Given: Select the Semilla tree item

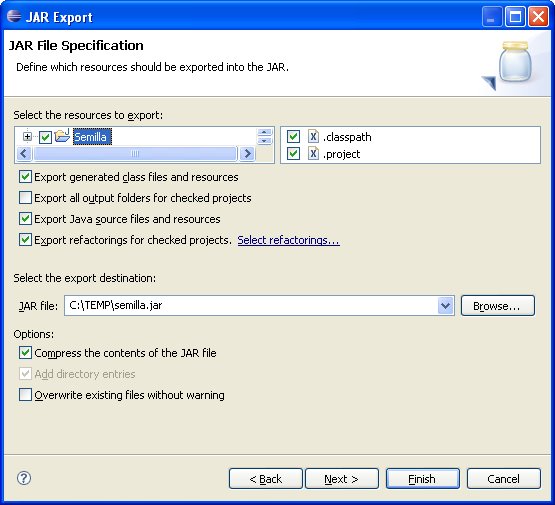Looking at the screenshot, I should (x=92, y=137).
